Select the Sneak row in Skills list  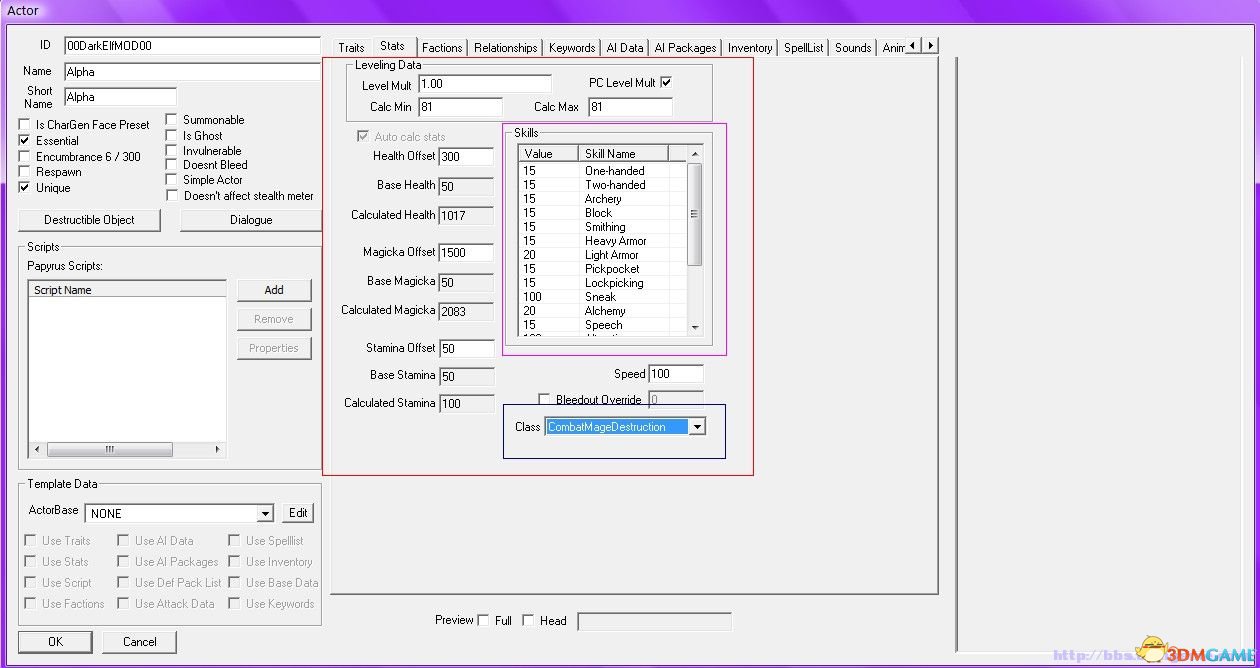[603, 297]
